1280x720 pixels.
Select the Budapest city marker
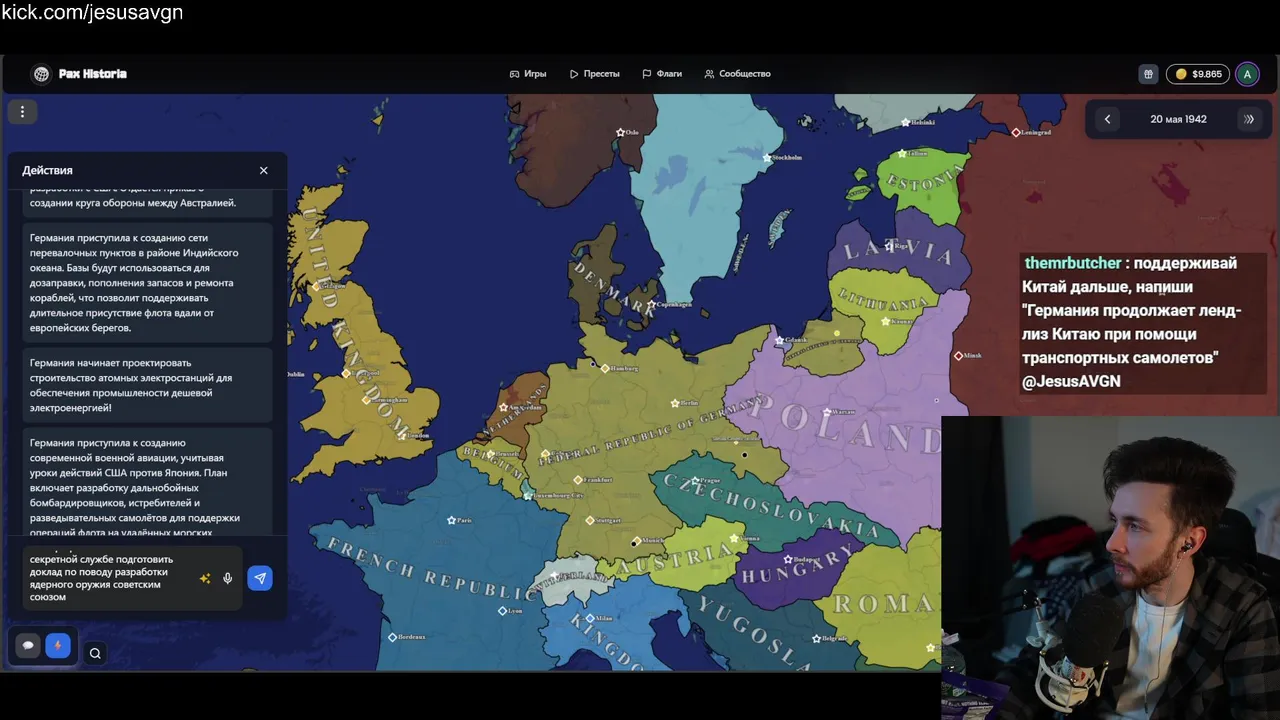788,559
